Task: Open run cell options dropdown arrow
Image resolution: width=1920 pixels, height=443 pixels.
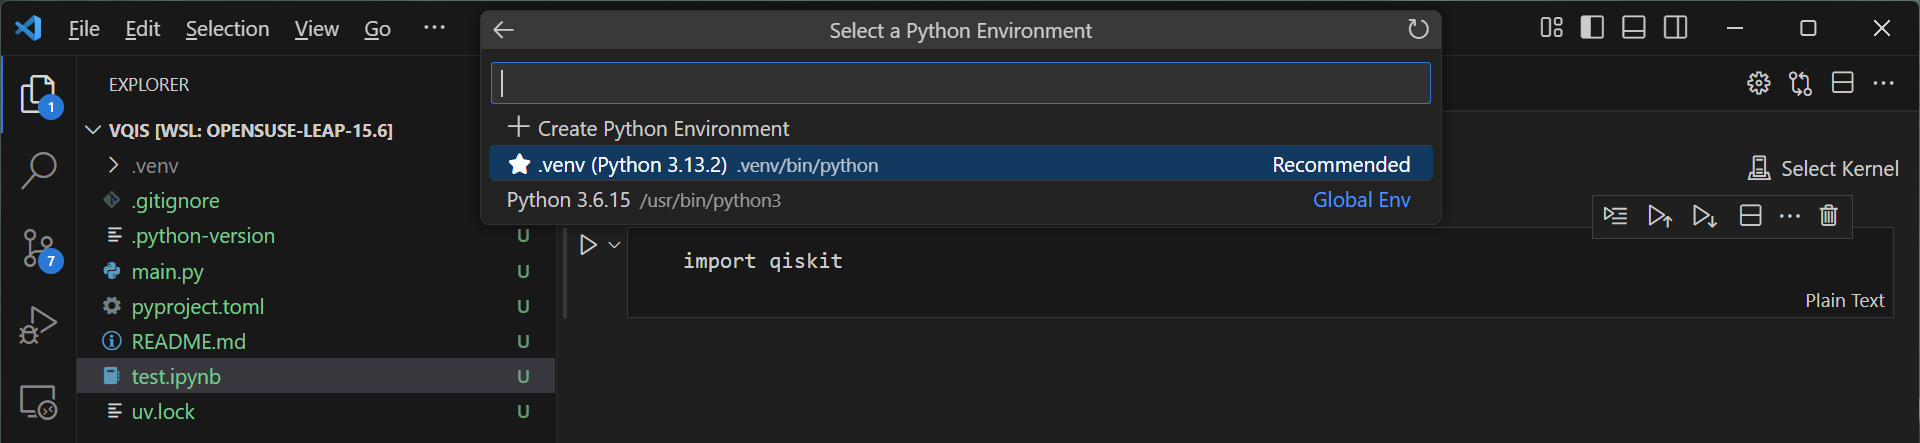Action: pyautogui.click(x=615, y=245)
